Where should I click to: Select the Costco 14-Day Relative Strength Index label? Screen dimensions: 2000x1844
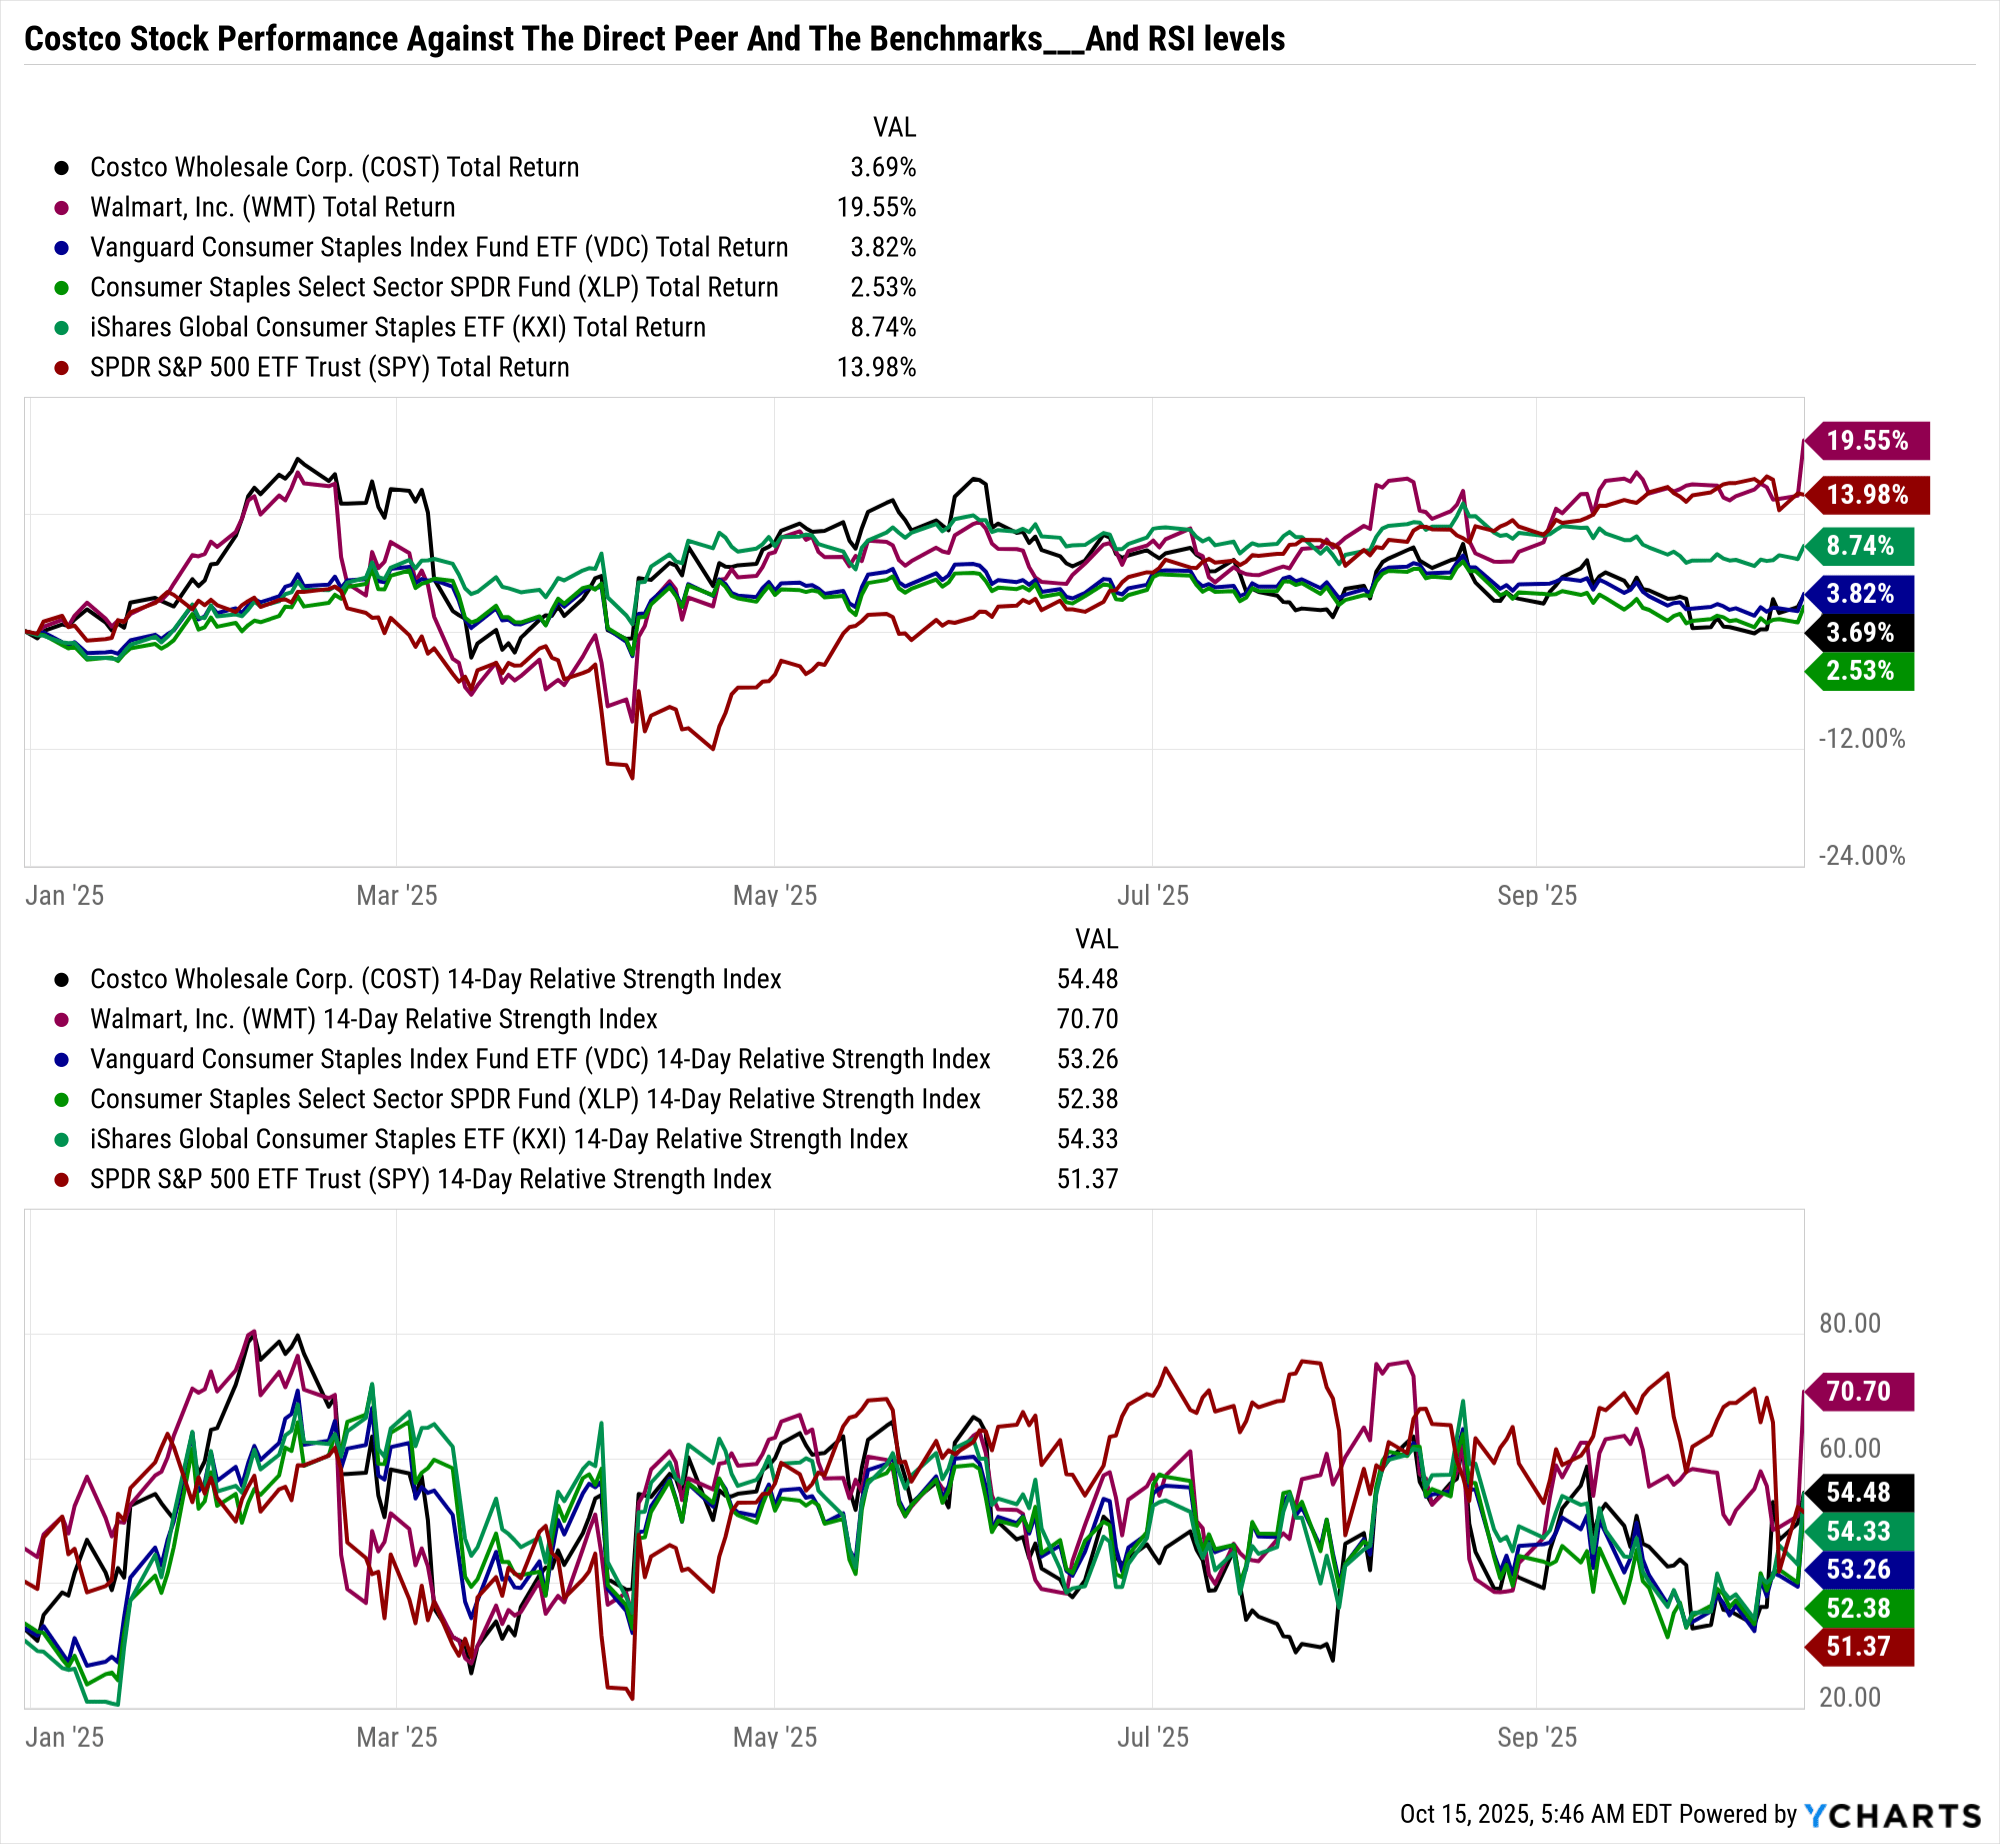pyautogui.click(x=435, y=980)
